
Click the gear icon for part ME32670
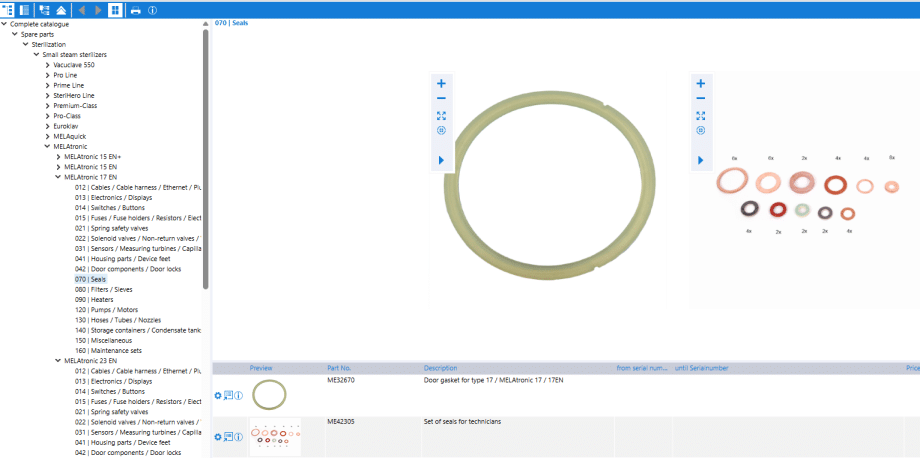click(x=218, y=396)
